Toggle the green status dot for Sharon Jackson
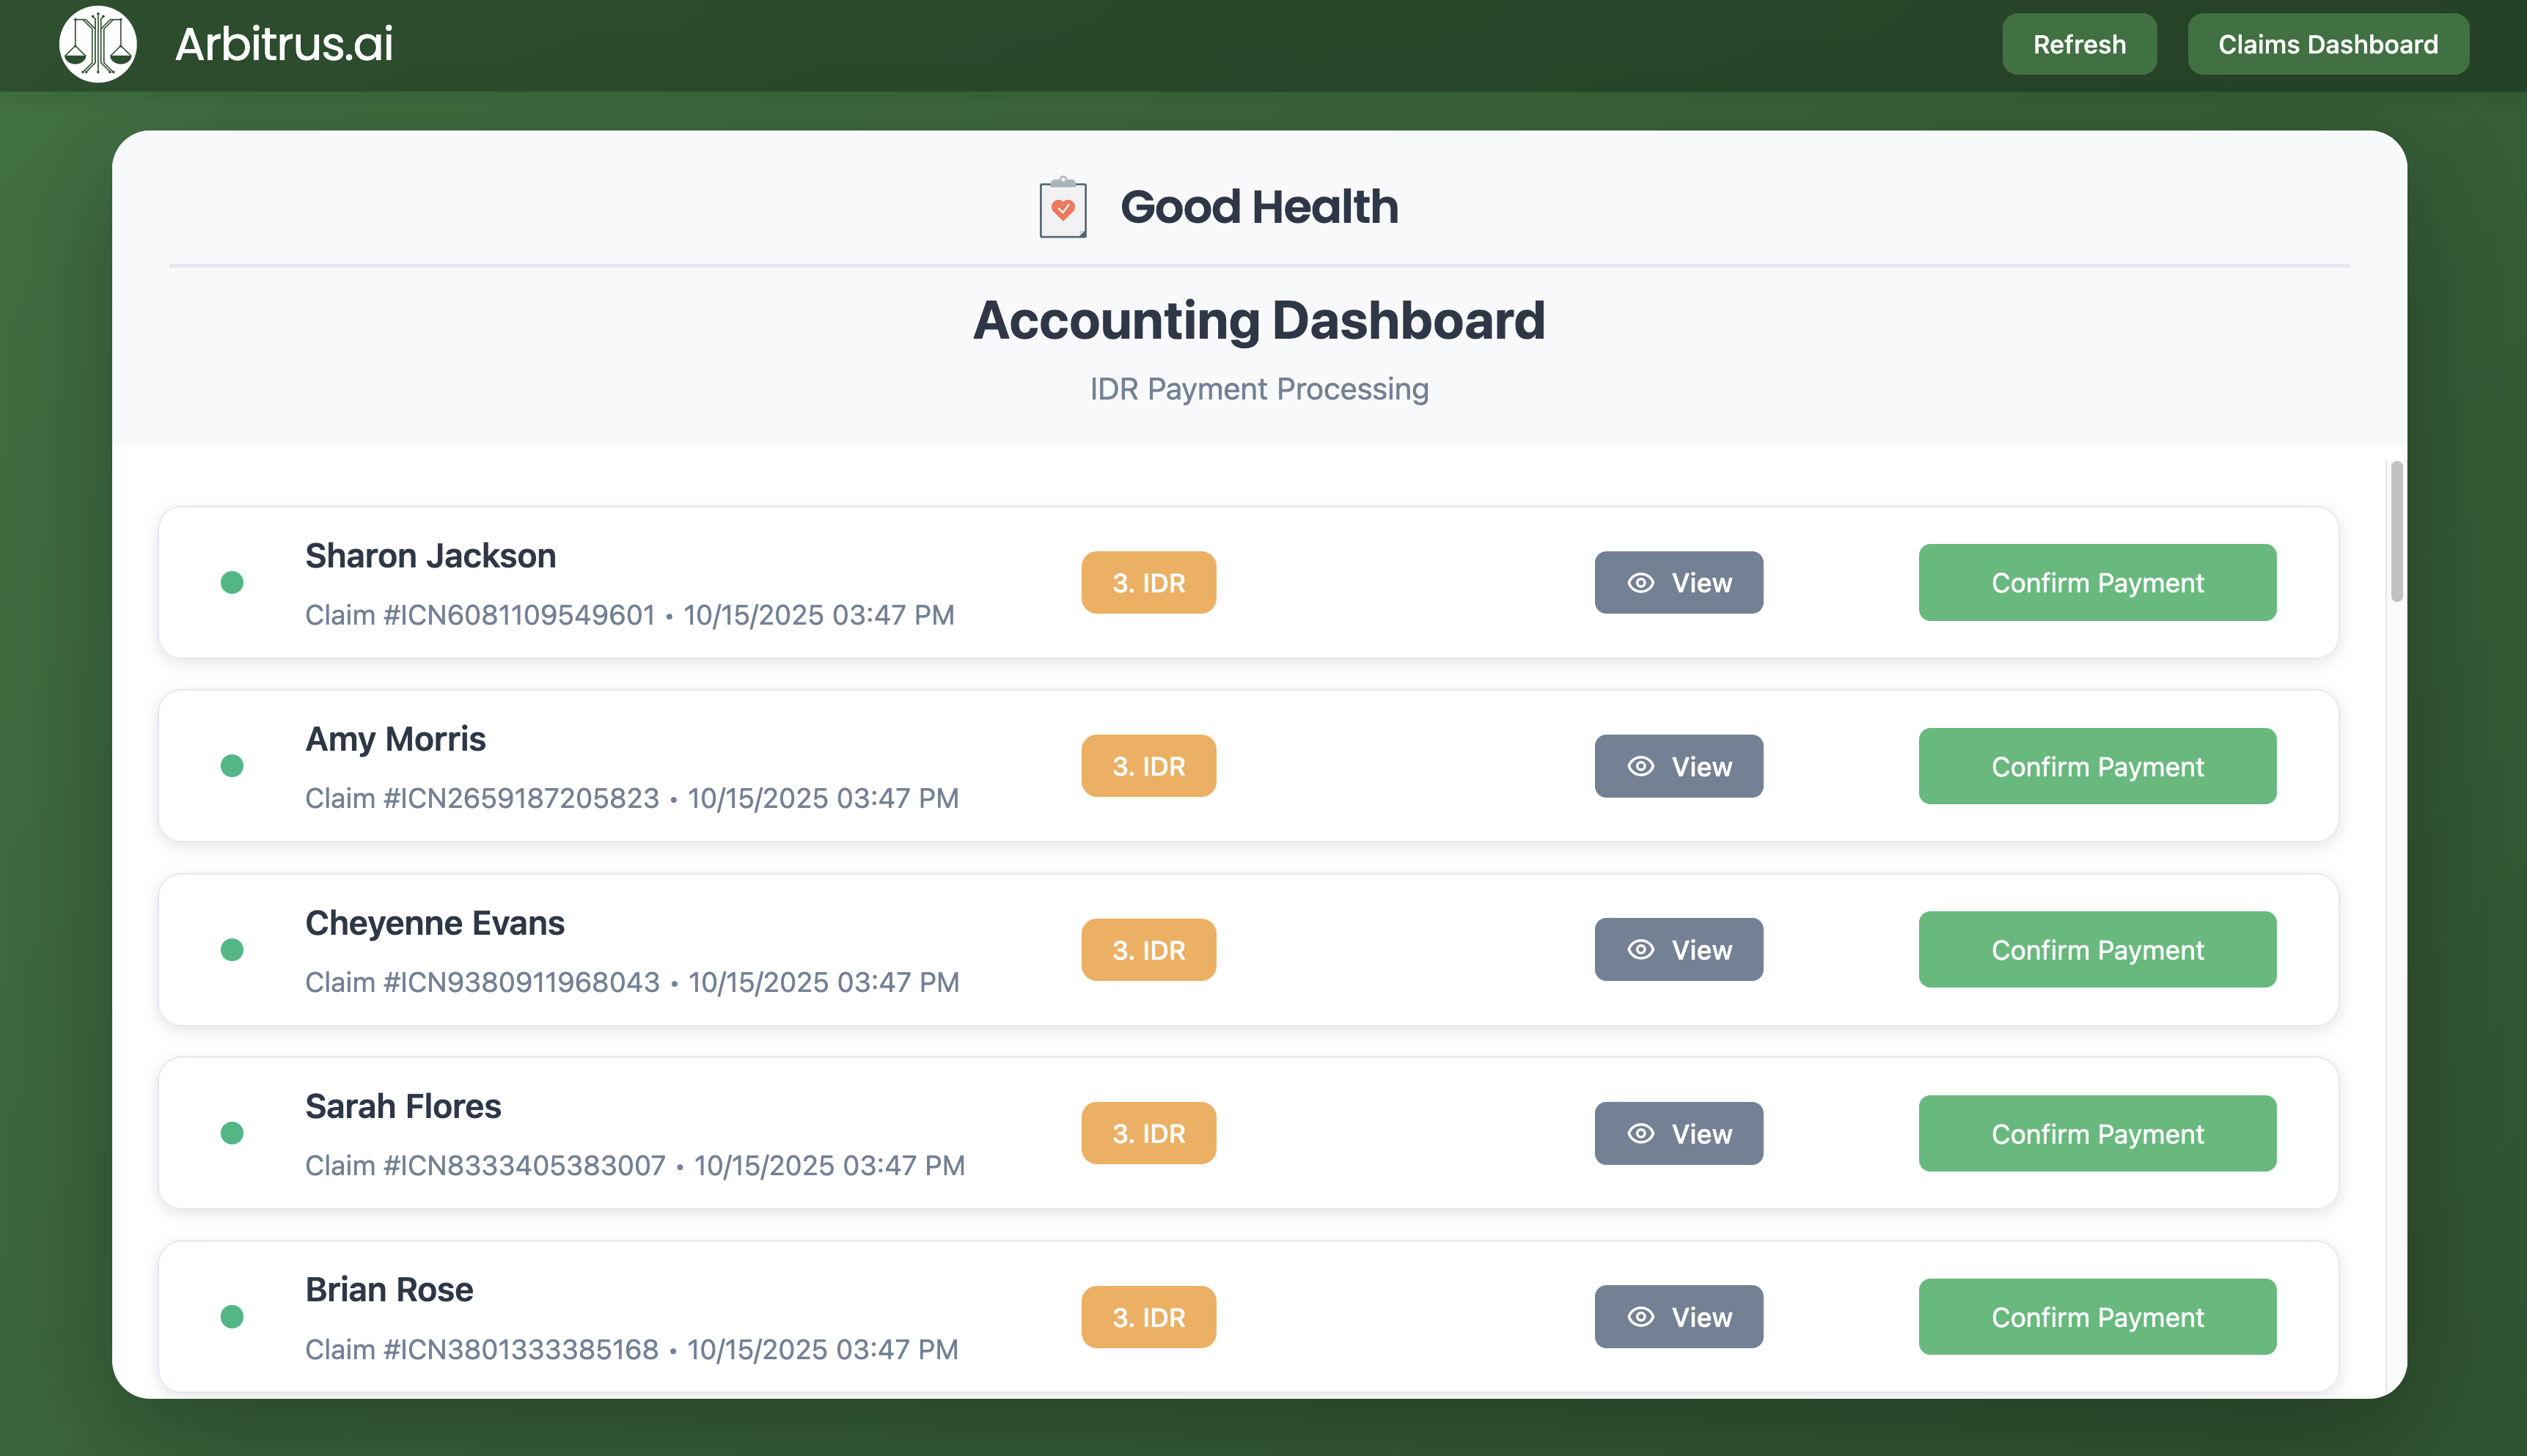 click(x=232, y=582)
